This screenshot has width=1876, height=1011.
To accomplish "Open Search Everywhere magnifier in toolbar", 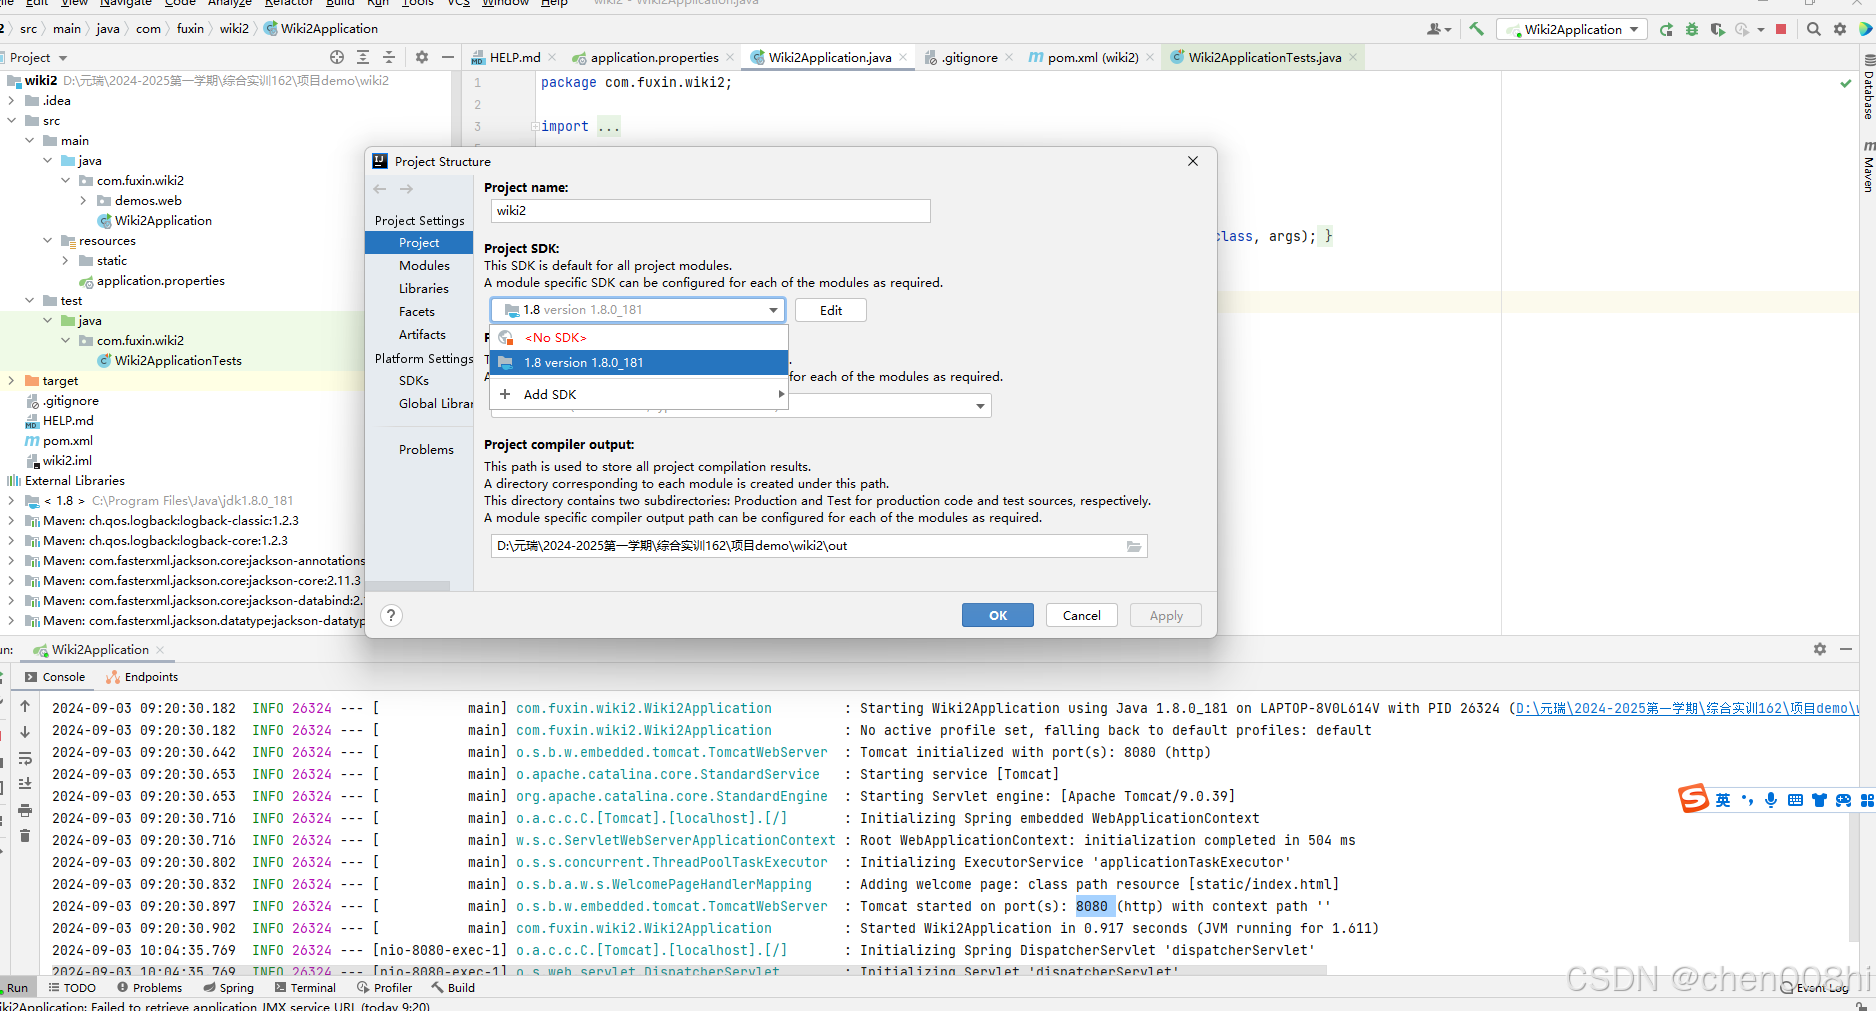I will [1812, 29].
